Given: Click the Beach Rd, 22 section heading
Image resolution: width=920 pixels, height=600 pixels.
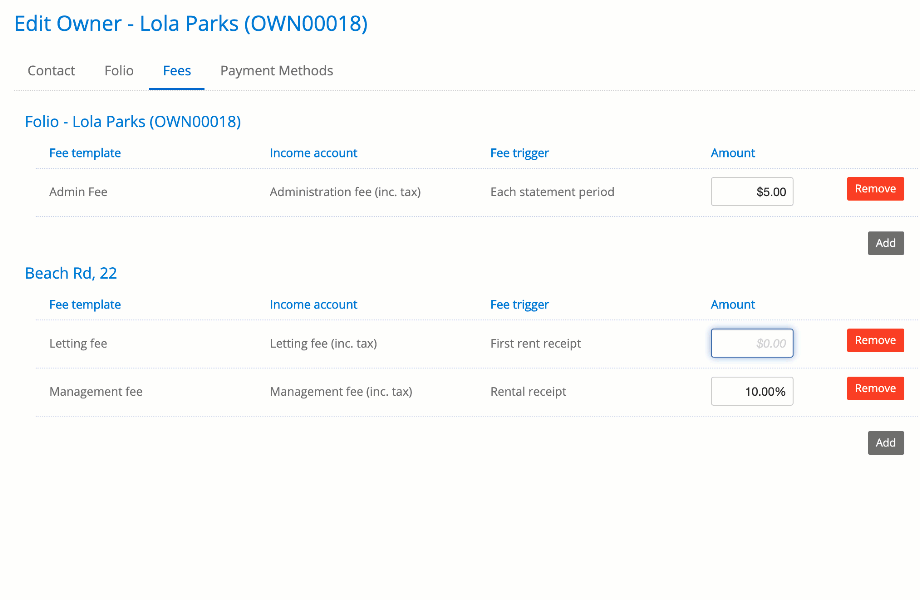Looking at the screenshot, I should pyautogui.click(x=71, y=274).
